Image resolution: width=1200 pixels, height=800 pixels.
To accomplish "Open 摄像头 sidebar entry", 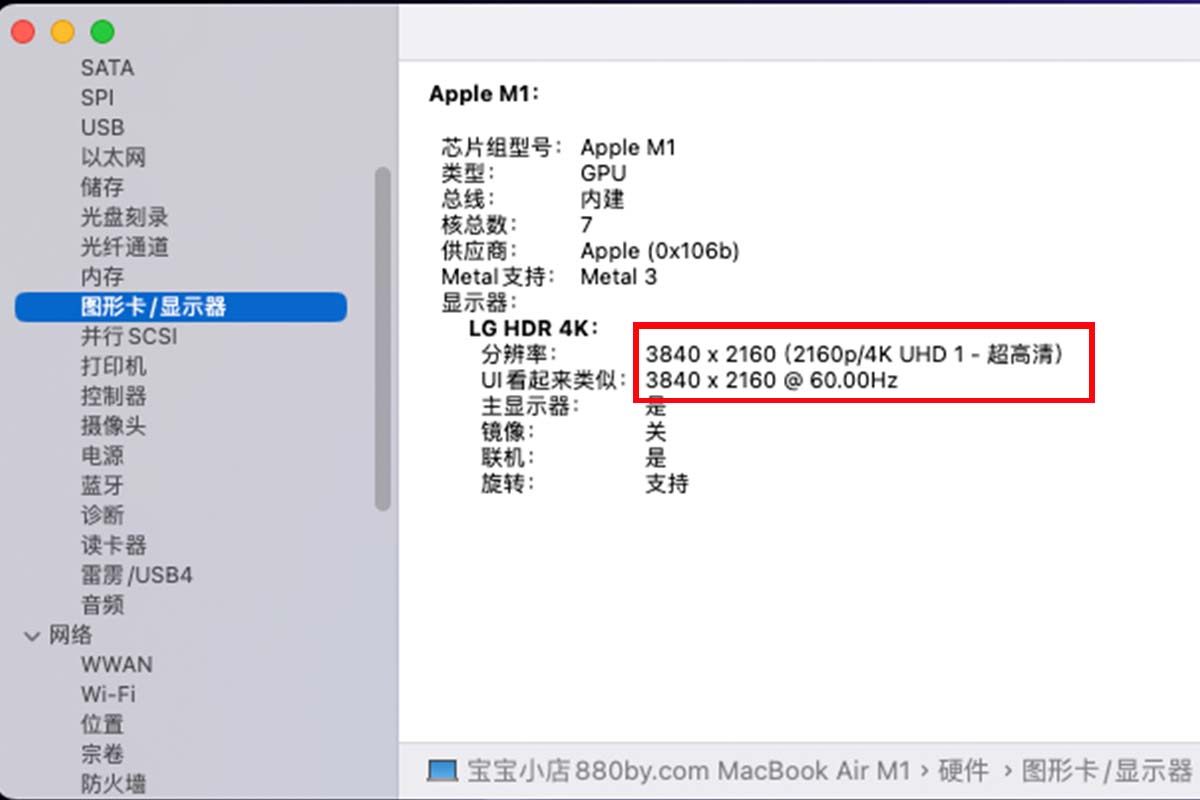I will tap(114, 426).
